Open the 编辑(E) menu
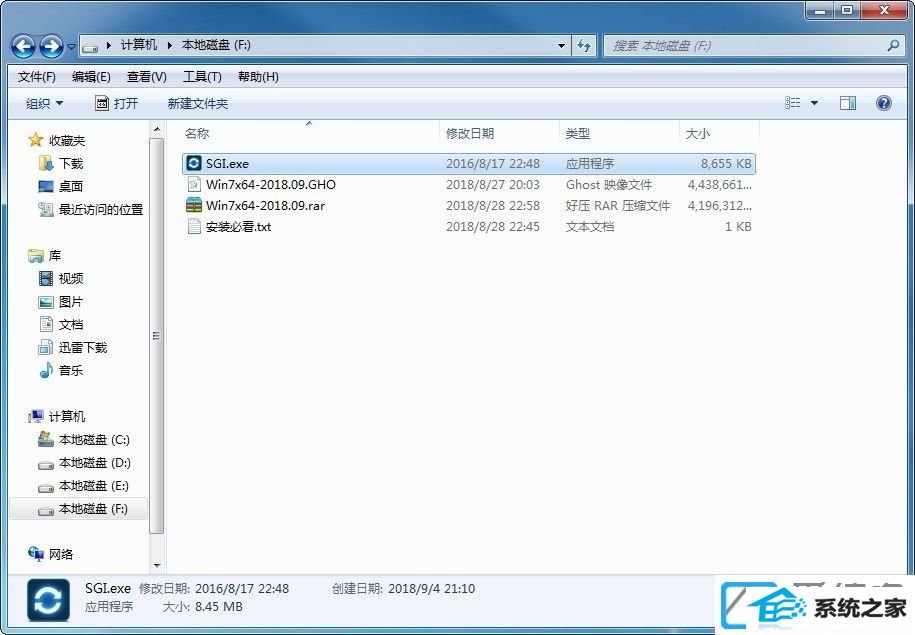 coord(91,76)
